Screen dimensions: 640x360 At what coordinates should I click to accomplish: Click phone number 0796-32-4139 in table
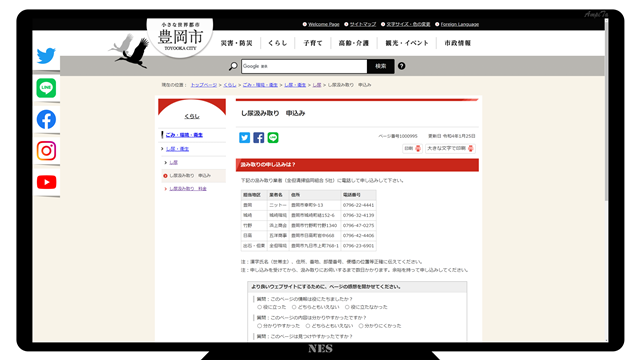358,215
